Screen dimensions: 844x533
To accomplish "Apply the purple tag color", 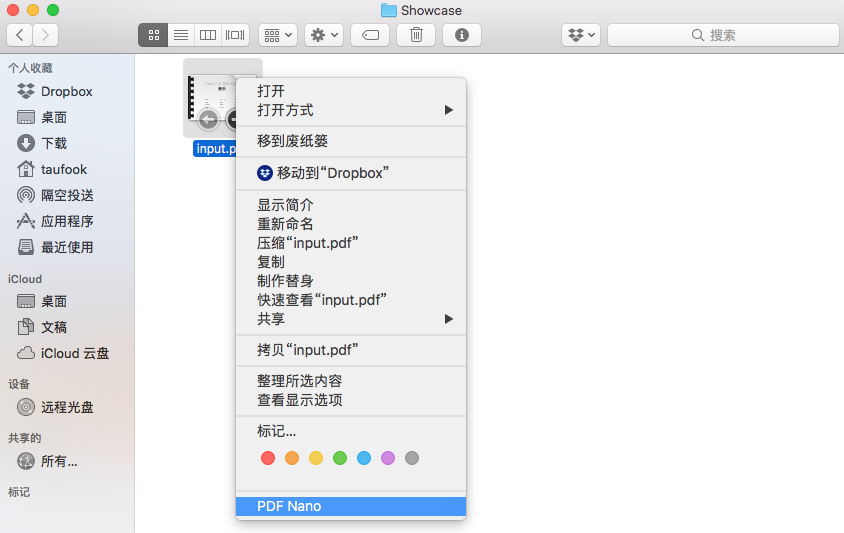I will (x=388, y=458).
